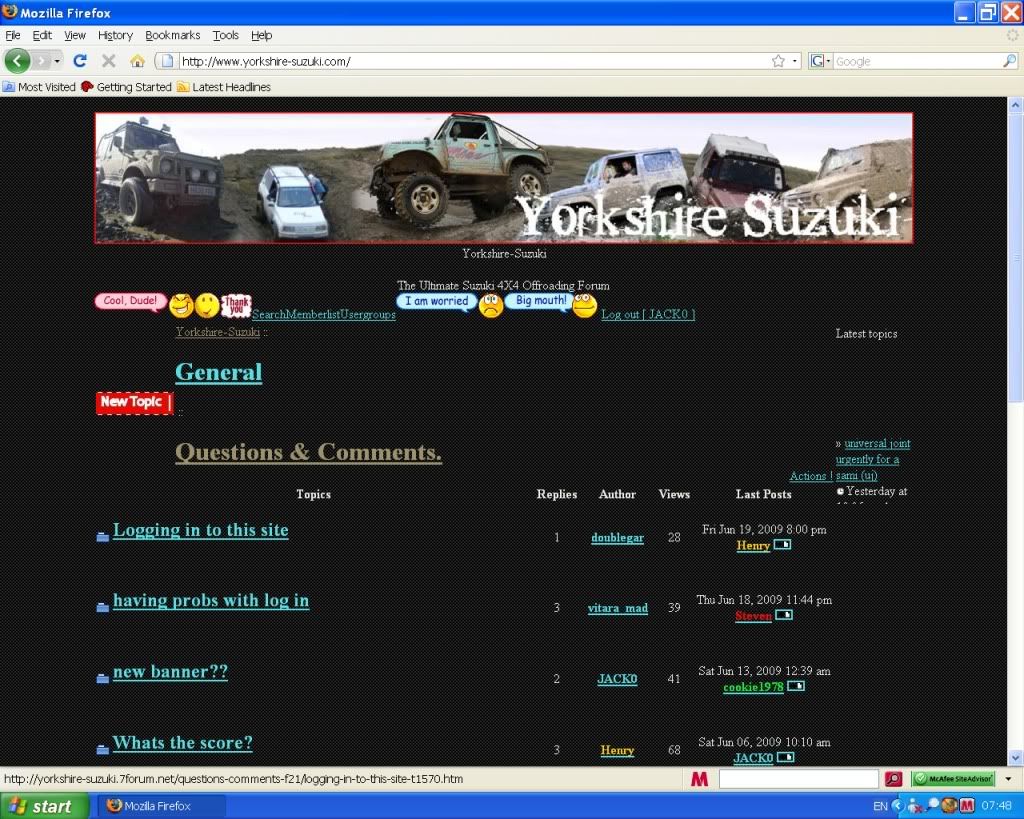The image size is (1024, 819).
Task: Open the McAfee SiteAdvisor status button
Action: pos(953,779)
